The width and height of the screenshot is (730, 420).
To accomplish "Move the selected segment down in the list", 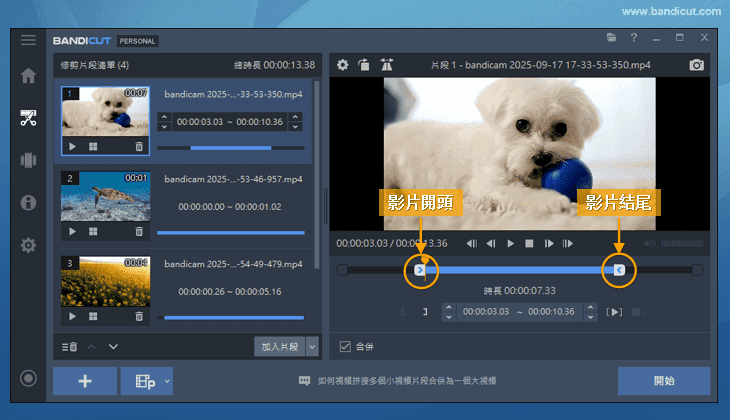I will 113,346.
